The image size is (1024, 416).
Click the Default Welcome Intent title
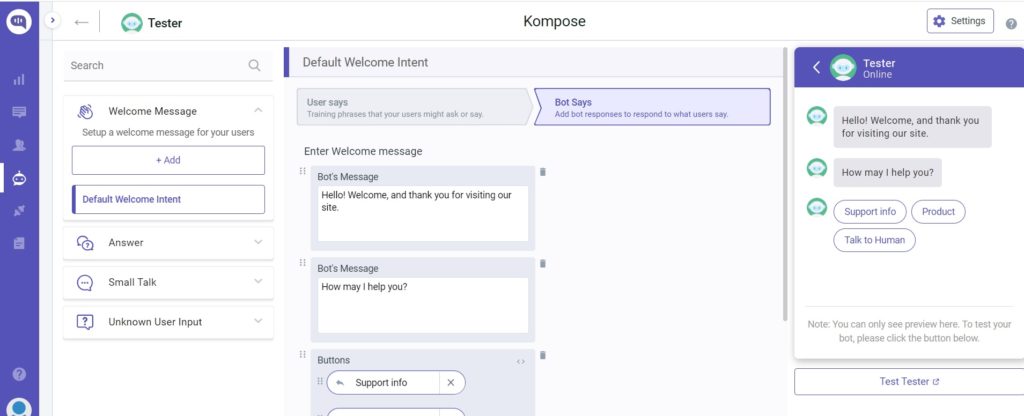click(366, 63)
